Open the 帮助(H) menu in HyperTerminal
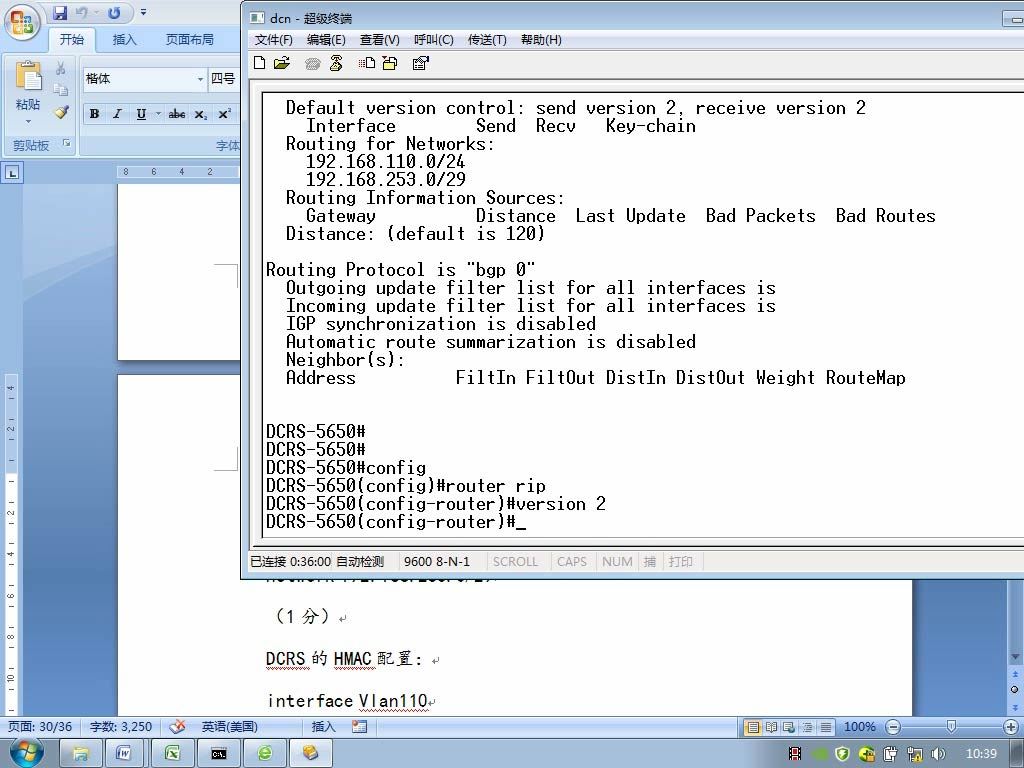This screenshot has width=1024, height=768. click(541, 40)
